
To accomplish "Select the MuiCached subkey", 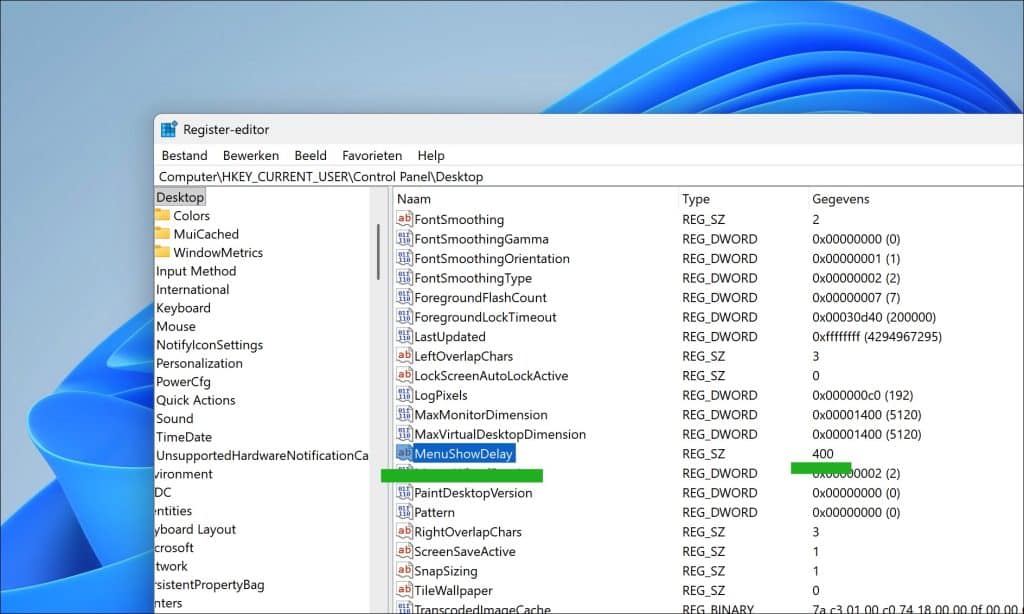I will pos(206,234).
